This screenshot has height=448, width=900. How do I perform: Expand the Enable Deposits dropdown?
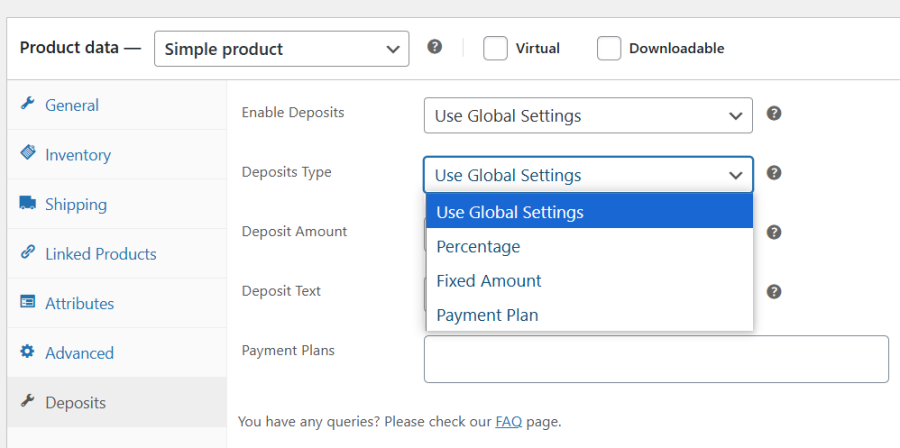(x=588, y=115)
